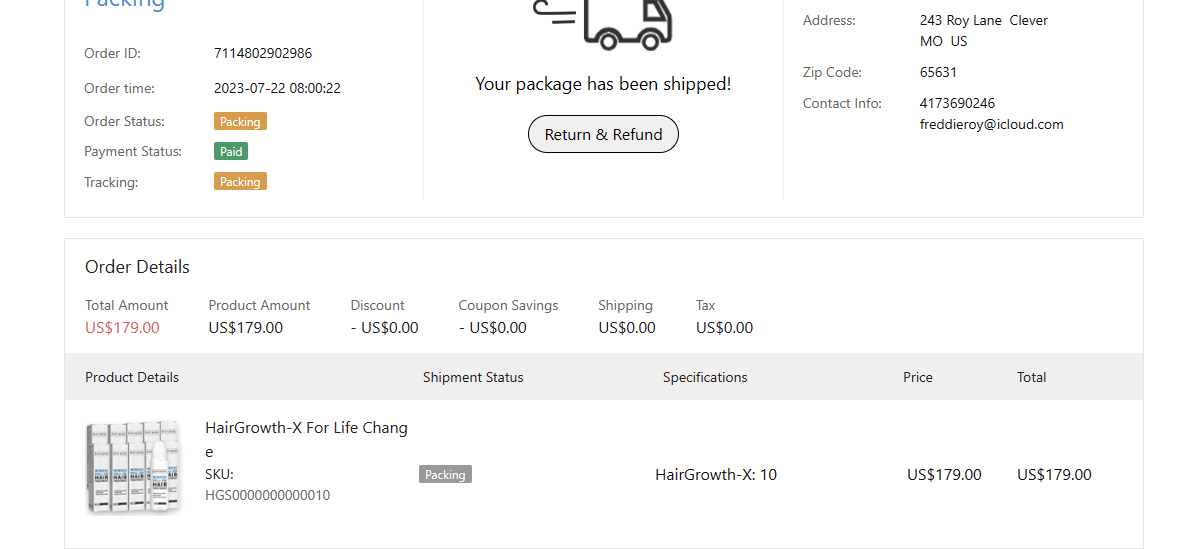Viewport: 1198px width, 549px height.
Task: Click the Product Details column header
Action: (132, 377)
